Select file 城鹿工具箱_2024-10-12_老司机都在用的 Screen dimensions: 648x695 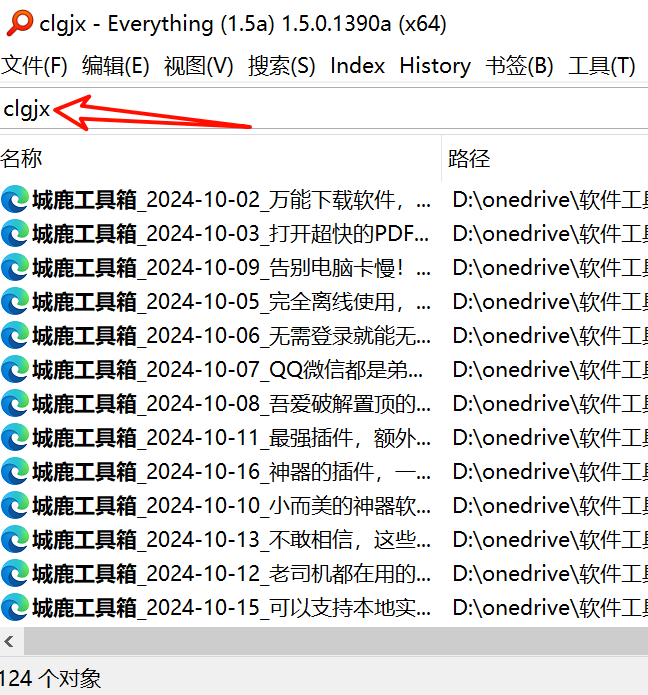[x=231, y=574]
